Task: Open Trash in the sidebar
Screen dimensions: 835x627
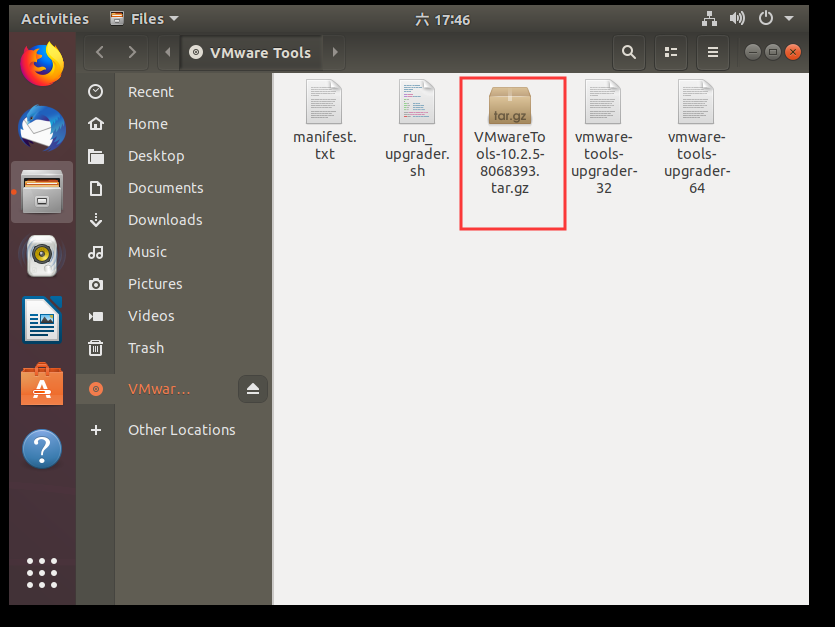Action: [x=174, y=347]
